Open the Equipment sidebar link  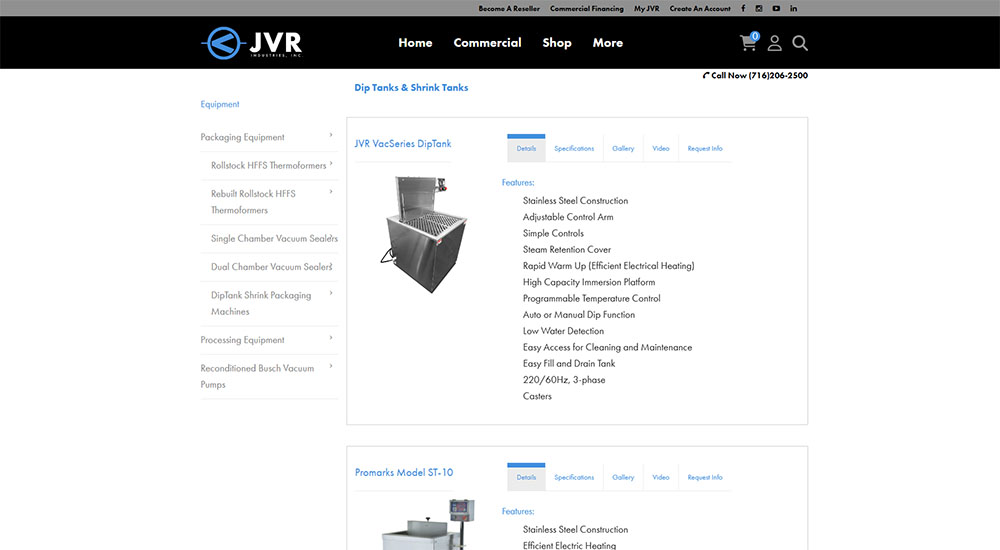[x=220, y=104]
